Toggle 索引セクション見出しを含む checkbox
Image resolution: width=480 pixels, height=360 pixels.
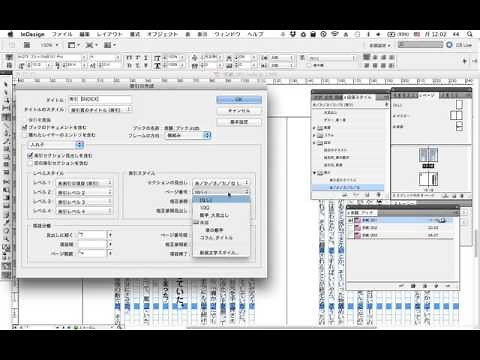point(30,155)
